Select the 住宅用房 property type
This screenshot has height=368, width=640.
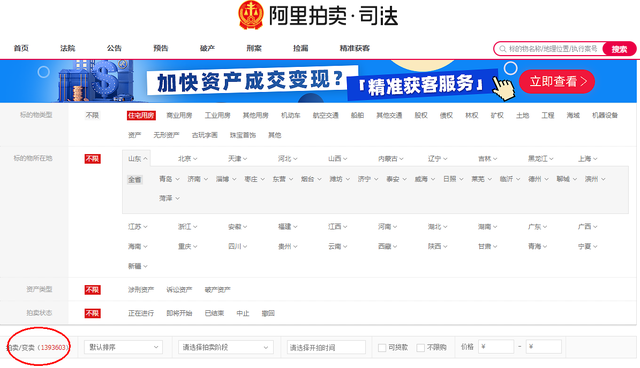[x=141, y=115]
